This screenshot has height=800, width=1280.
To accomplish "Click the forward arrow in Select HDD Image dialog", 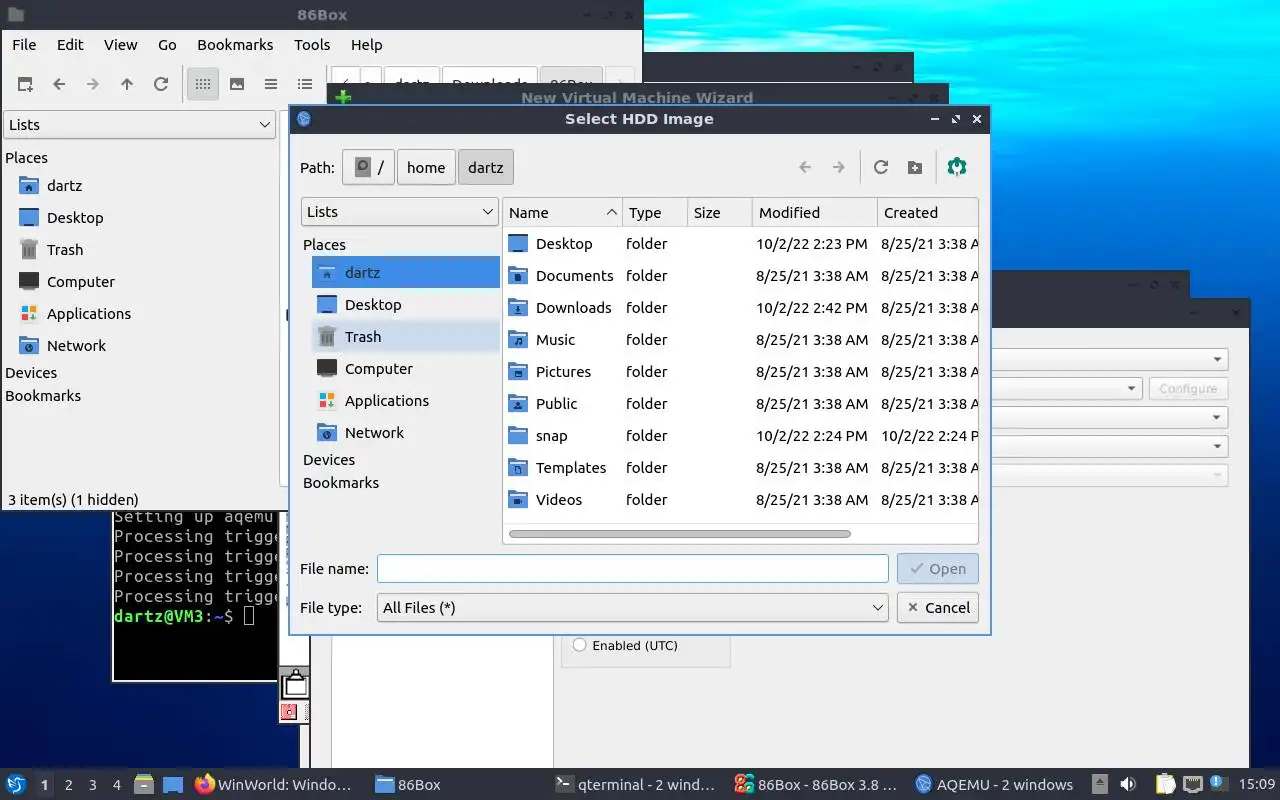I will pyautogui.click(x=839, y=167).
